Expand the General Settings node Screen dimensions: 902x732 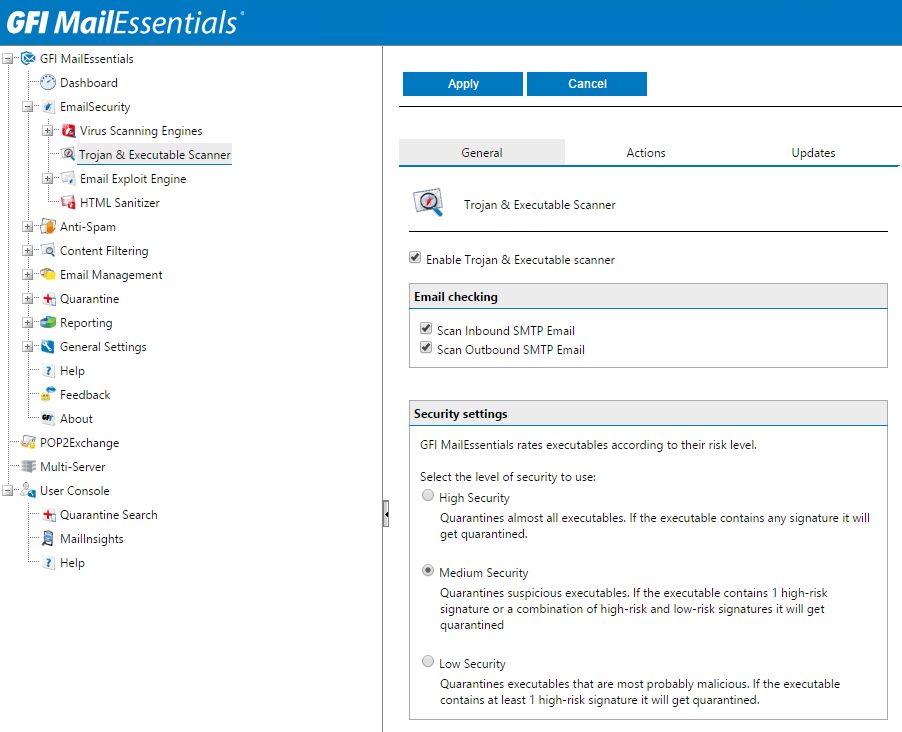click(x=28, y=347)
